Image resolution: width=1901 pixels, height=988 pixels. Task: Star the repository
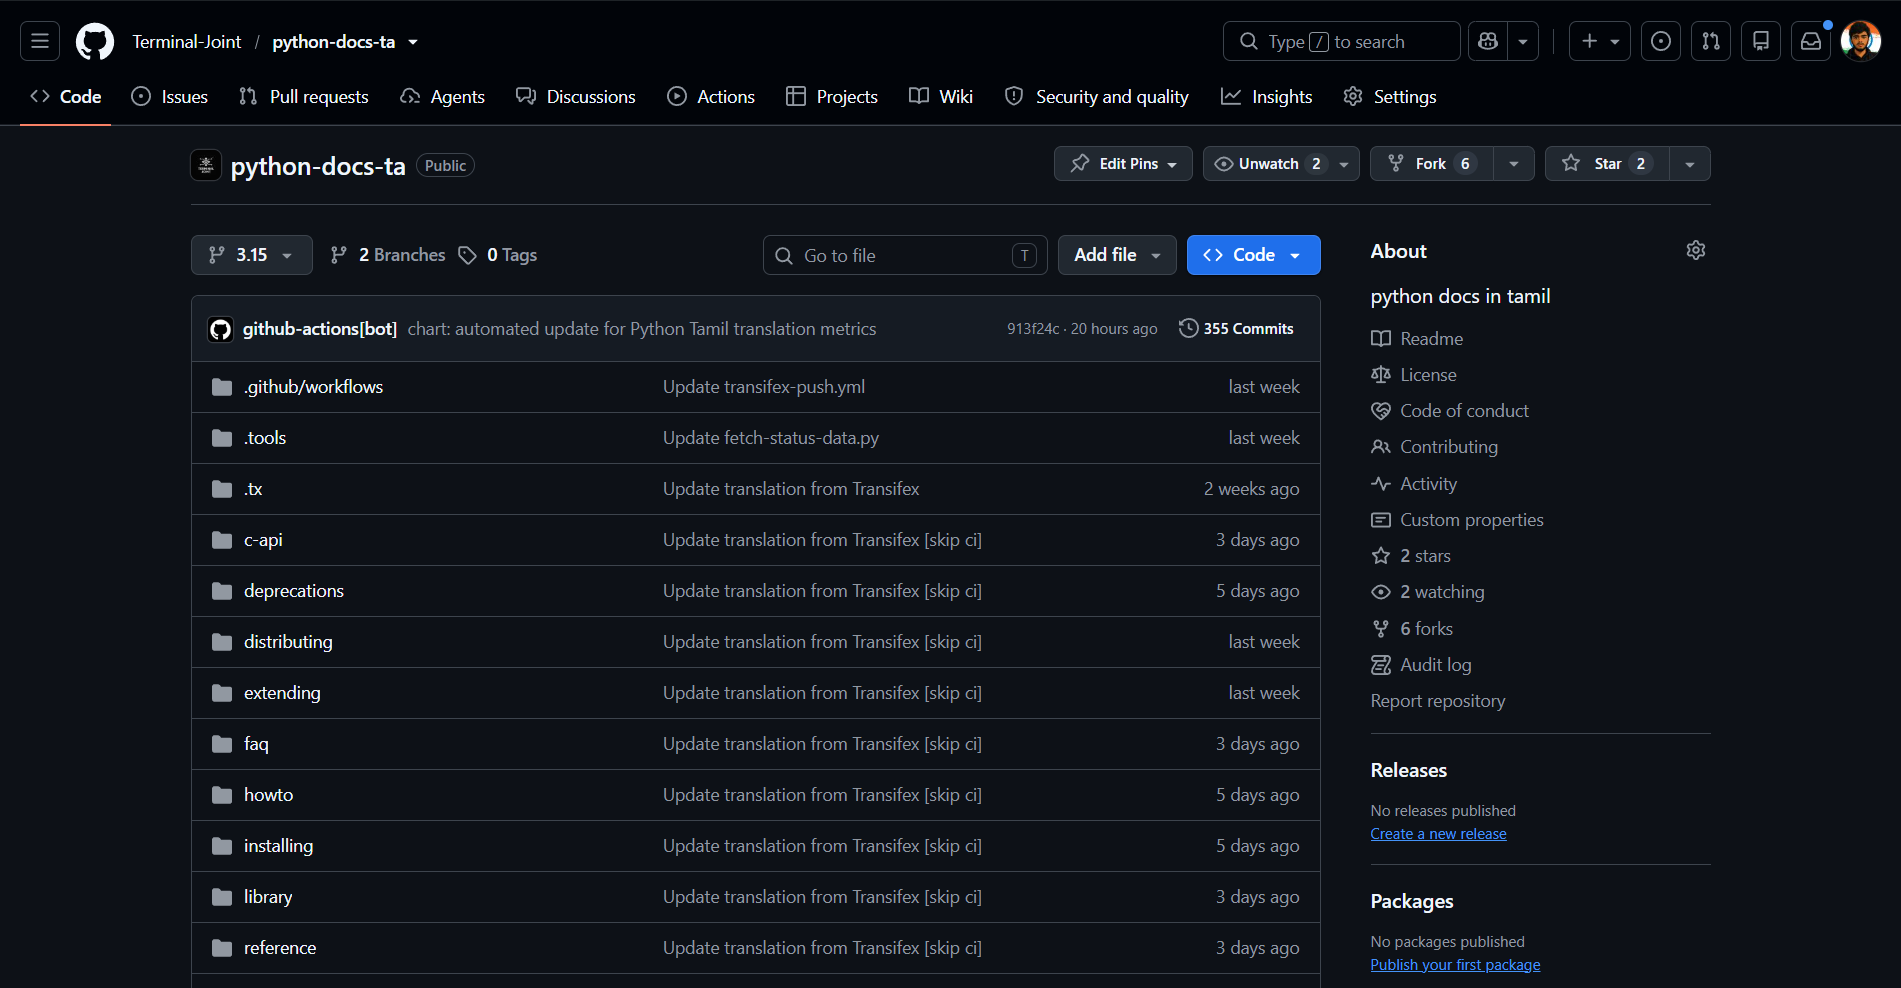1607,164
